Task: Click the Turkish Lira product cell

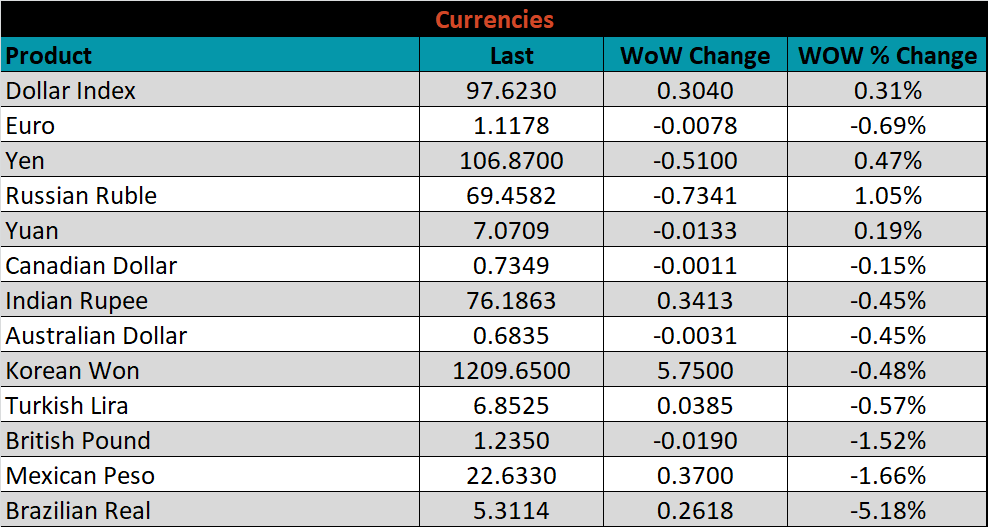Action: point(67,406)
